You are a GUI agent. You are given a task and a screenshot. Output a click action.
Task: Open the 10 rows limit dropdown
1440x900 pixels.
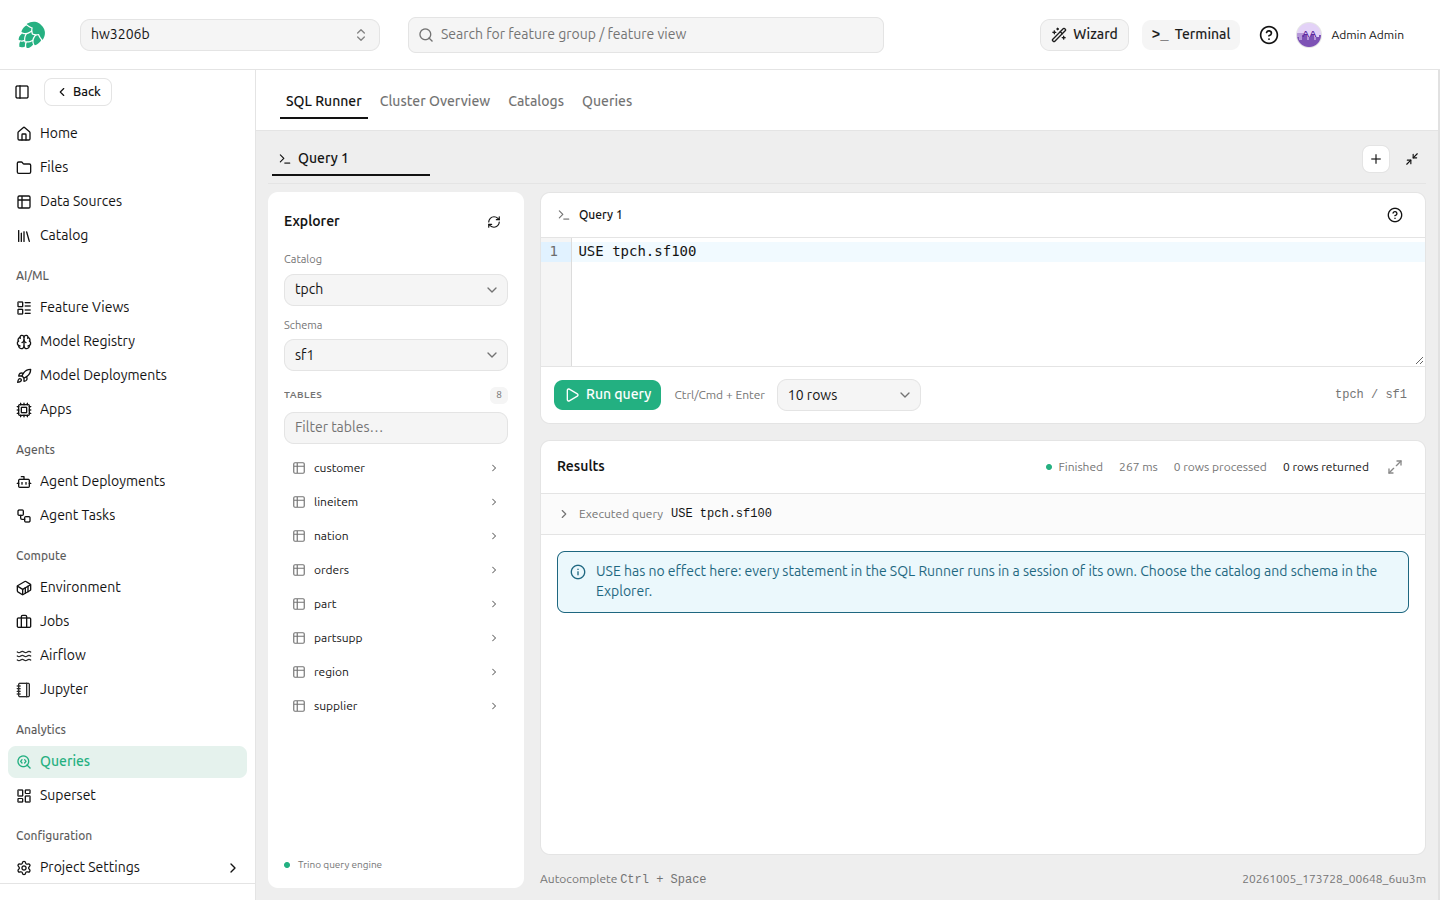pyautogui.click(x=849, y=395)
